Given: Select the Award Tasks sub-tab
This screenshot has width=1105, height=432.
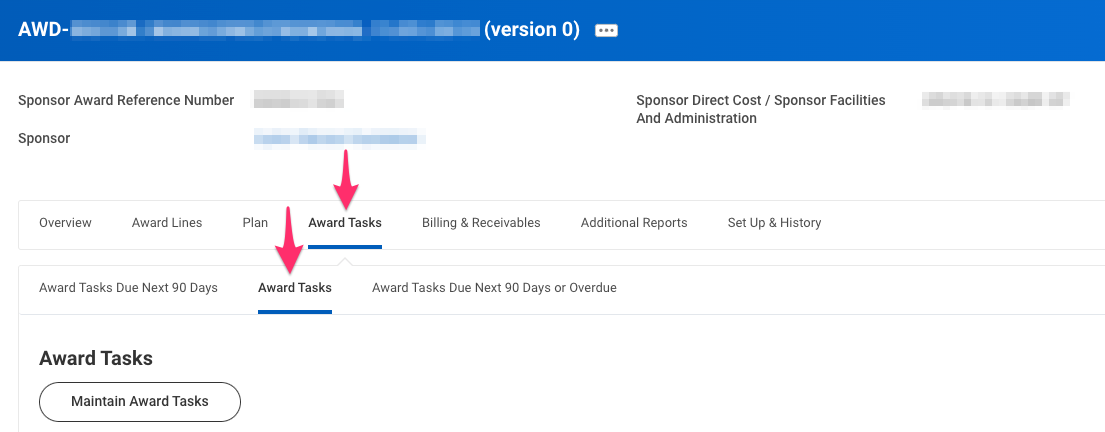Looking at the screenshot, I should tap(295, 288).
